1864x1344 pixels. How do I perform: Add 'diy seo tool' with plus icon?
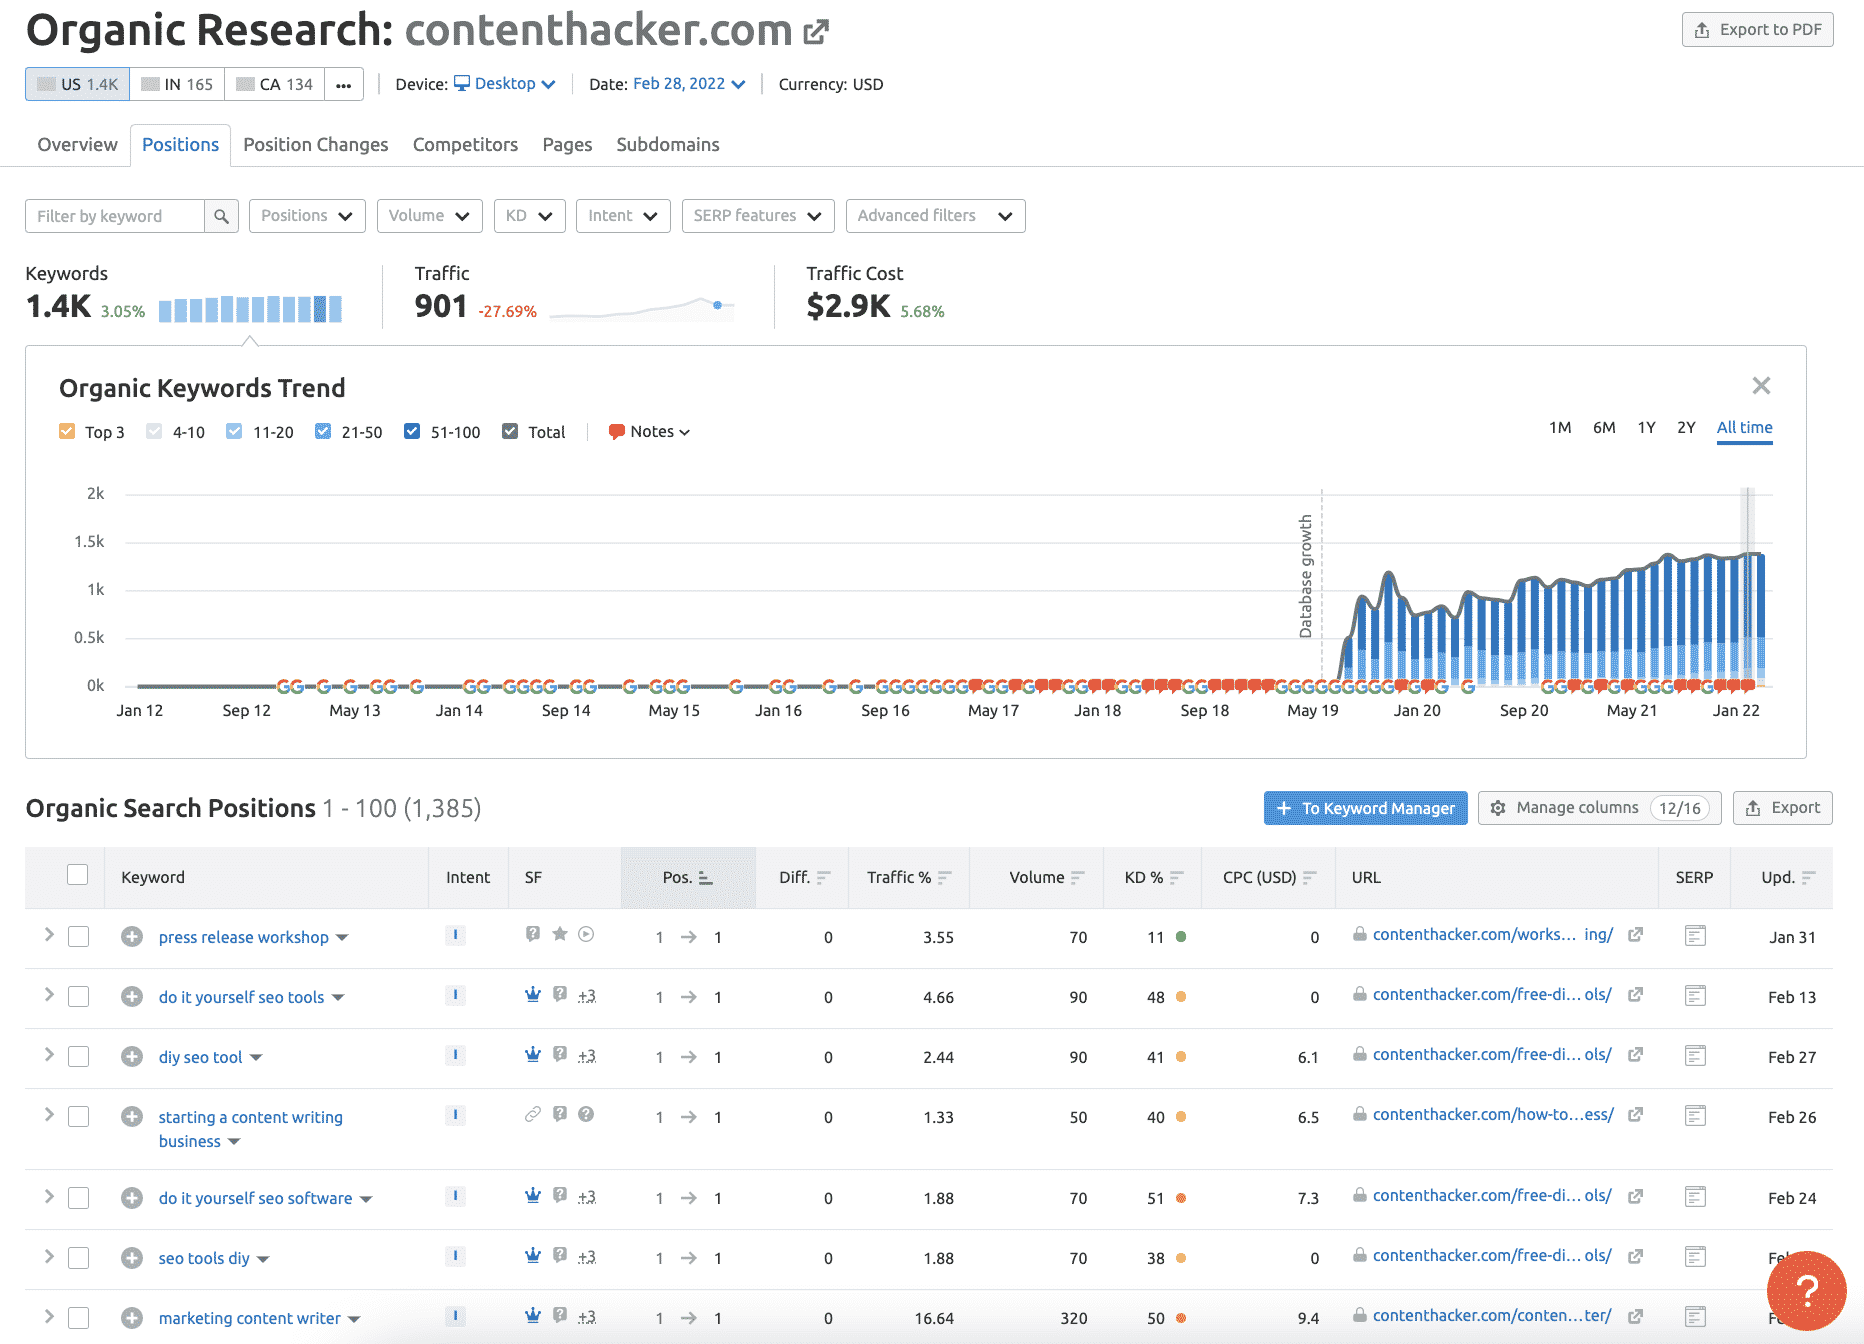132,1057
